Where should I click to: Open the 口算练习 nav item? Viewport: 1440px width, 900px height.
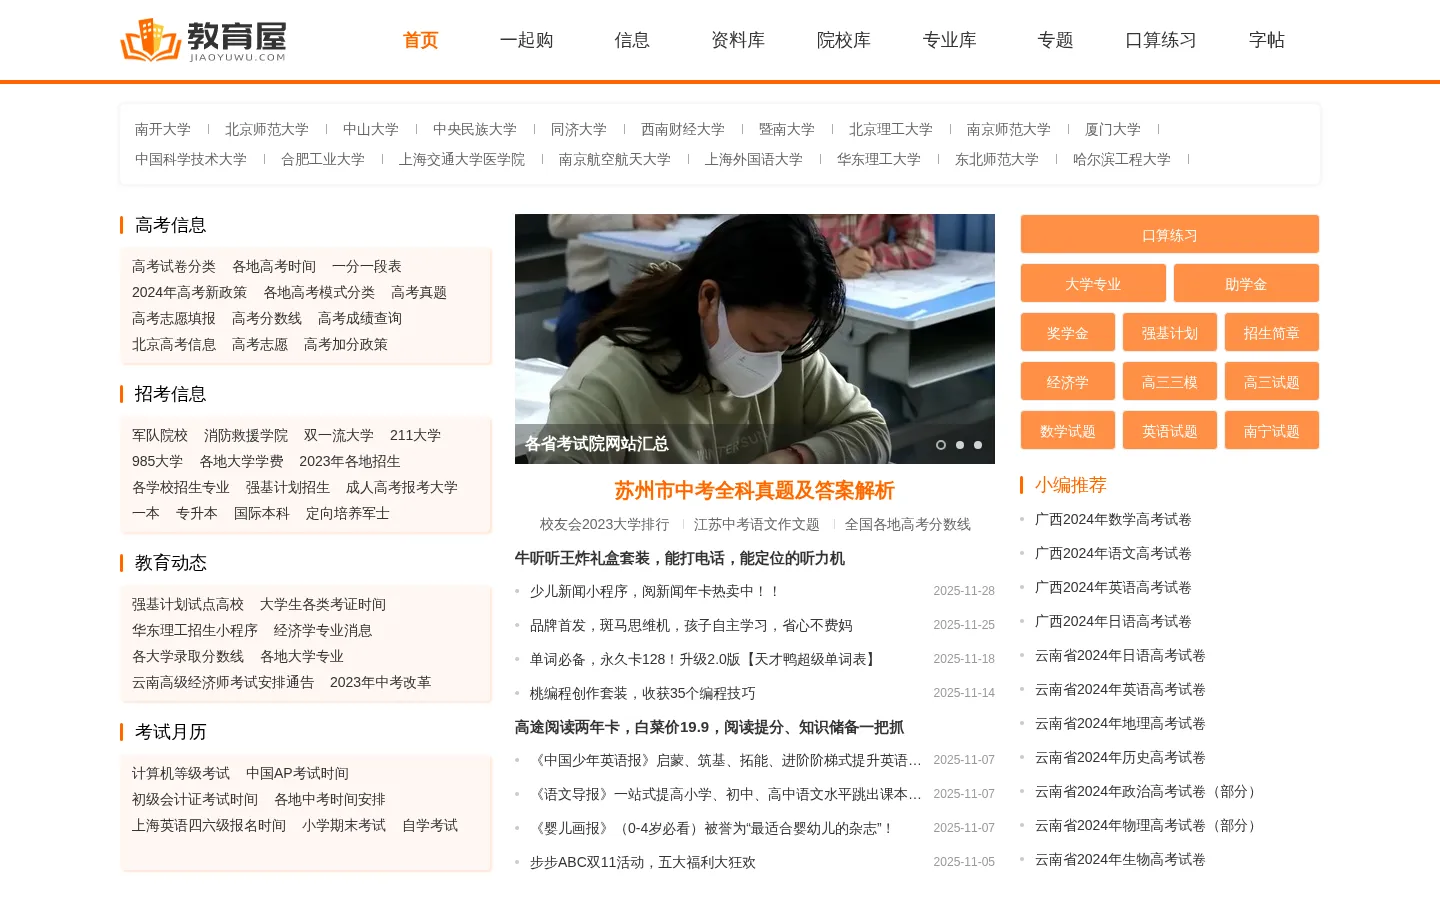pyautogui.click(x=1161, y=40)
